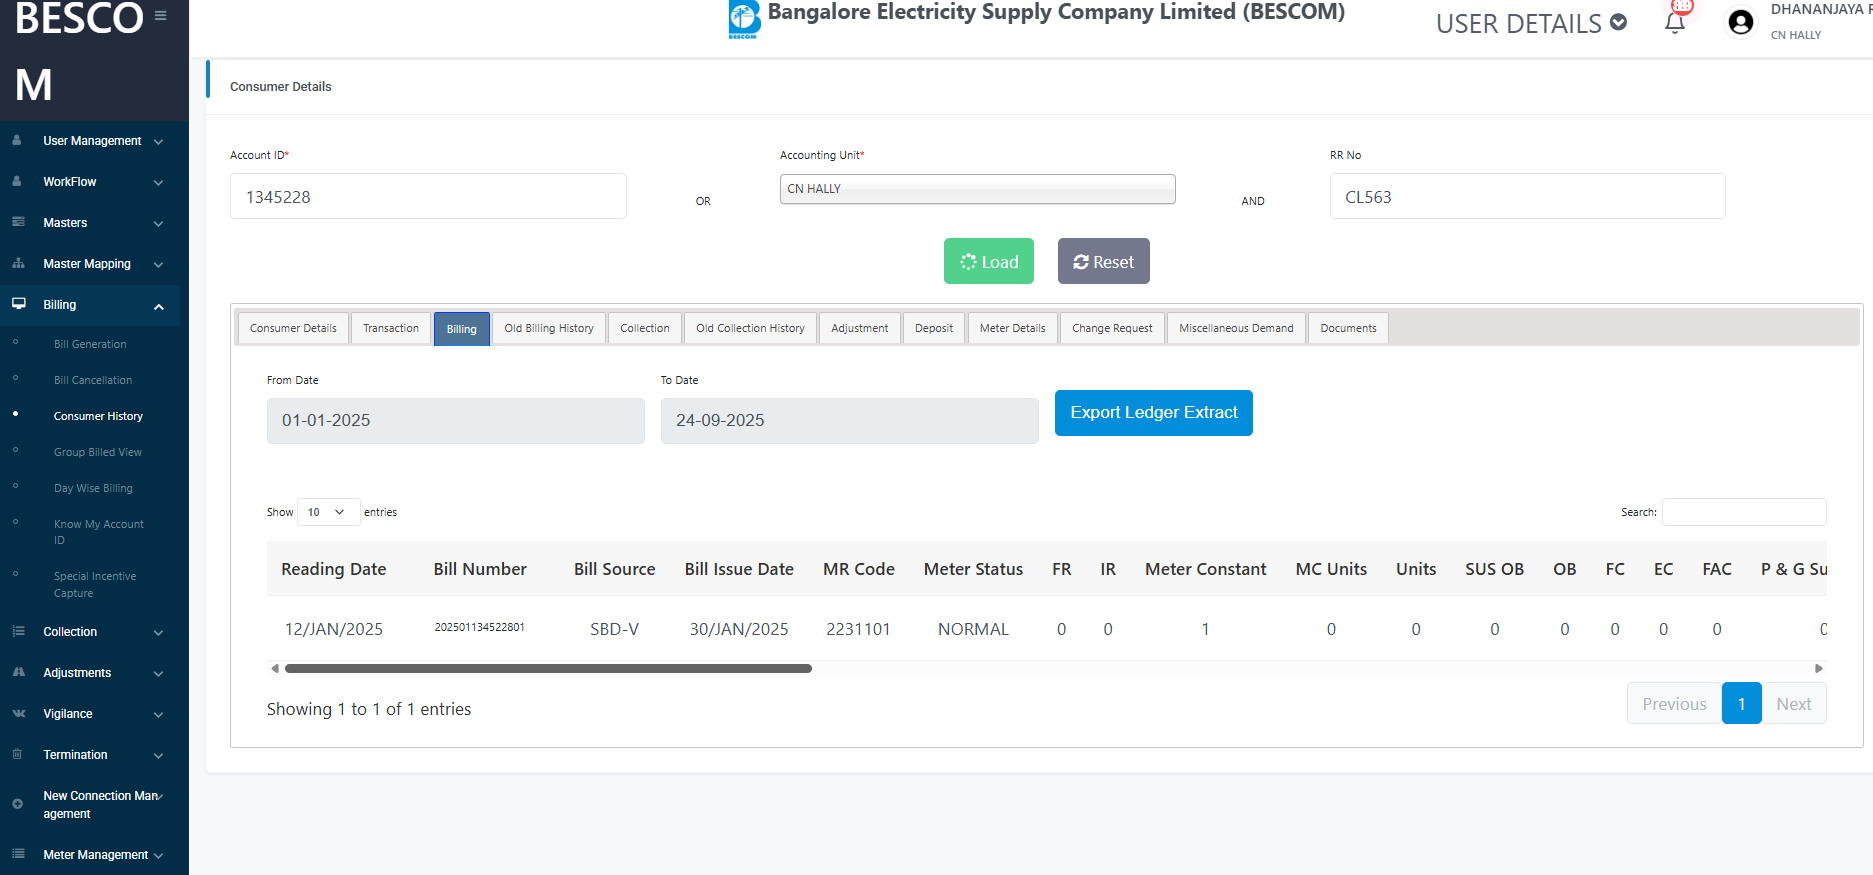Click the Masters sidebar icon
The height and width of the screenshot is (875, 1873).
[18, 222]
